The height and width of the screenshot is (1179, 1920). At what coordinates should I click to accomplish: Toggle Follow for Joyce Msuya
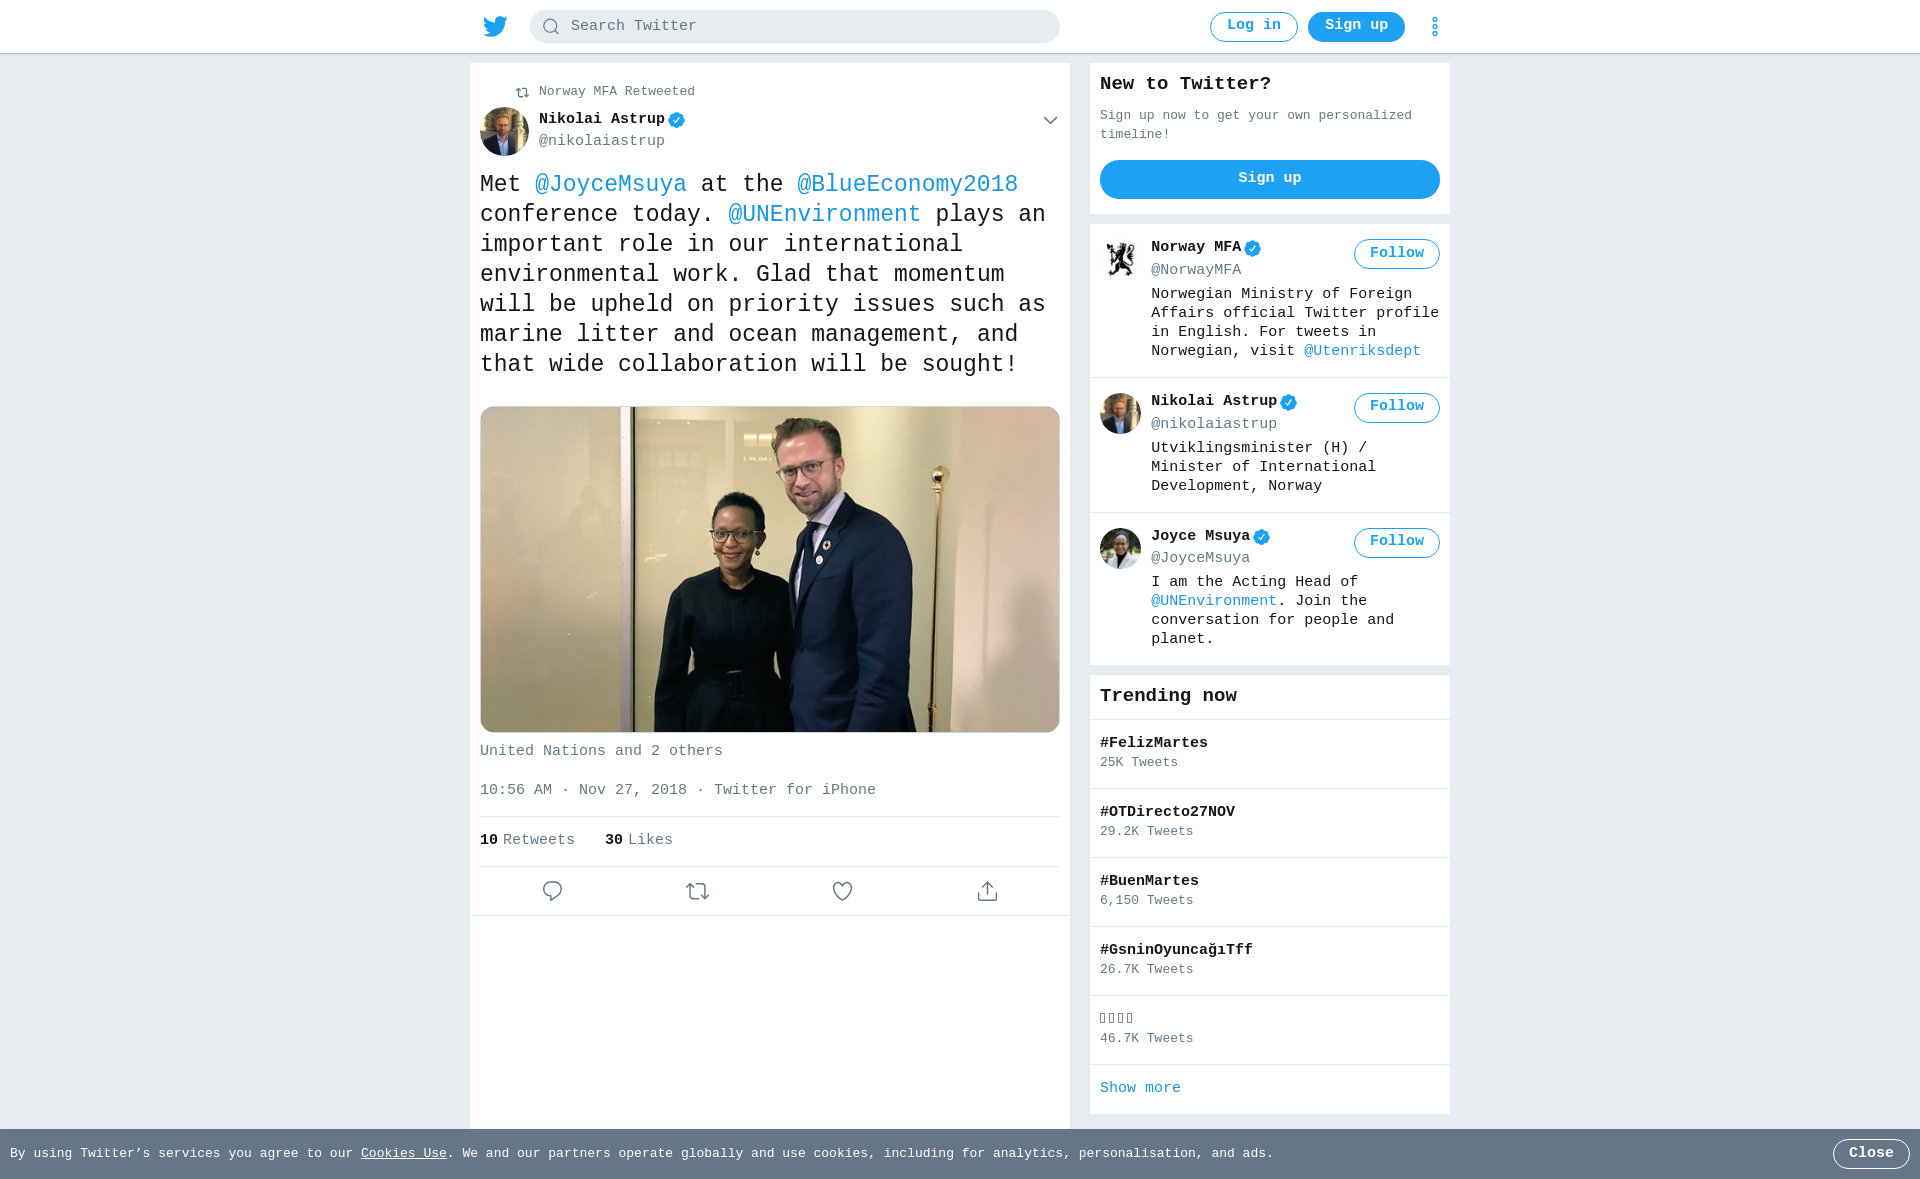coord(1396,542)
